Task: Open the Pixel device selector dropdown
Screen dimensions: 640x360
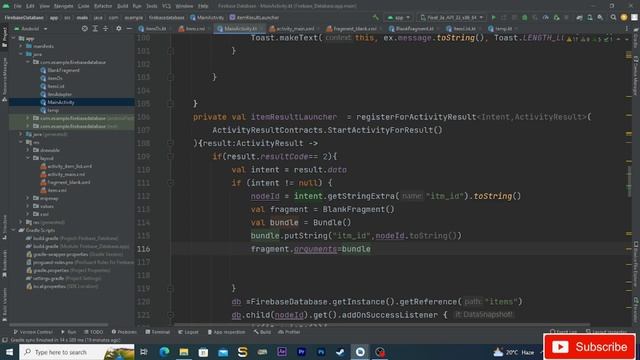Action: [451, 18]
